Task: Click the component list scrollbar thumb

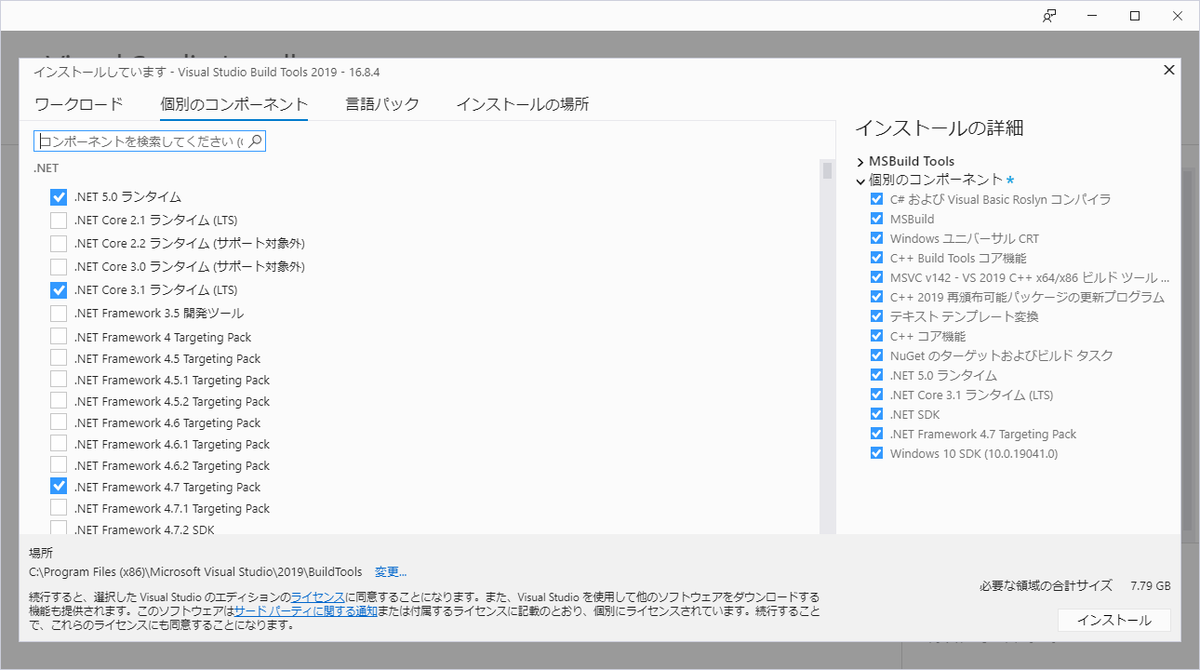Action: [x=827, y=171]
